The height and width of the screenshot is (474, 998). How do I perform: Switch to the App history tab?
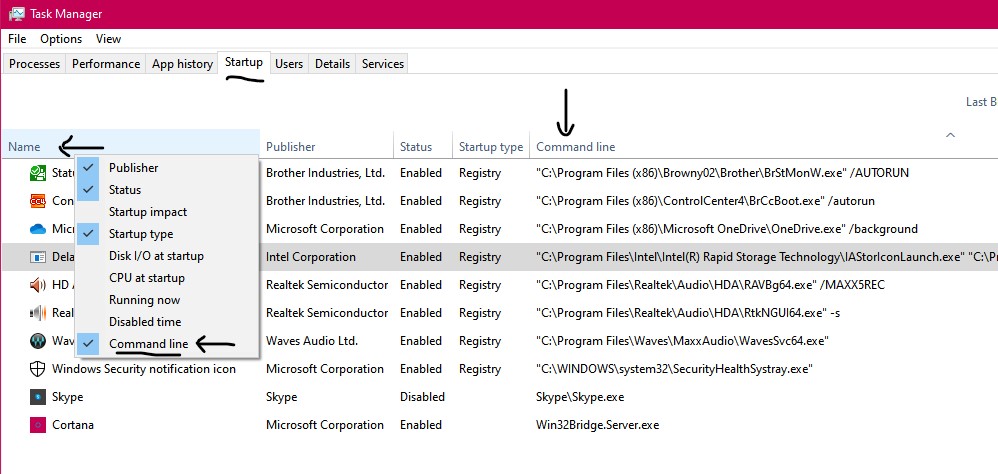click(182, 64)
